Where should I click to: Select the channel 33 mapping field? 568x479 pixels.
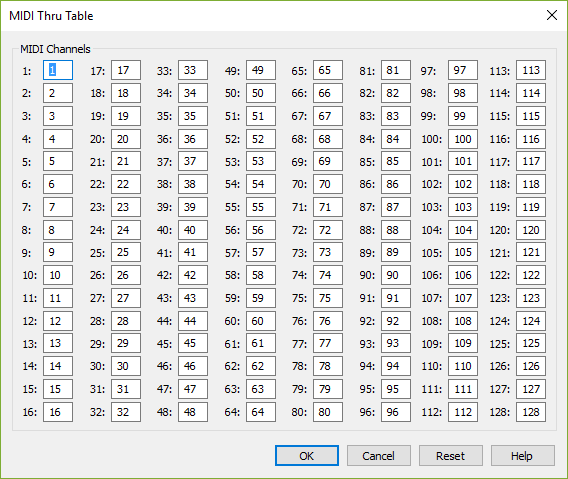pyautogui.click(x=193, y=70)
